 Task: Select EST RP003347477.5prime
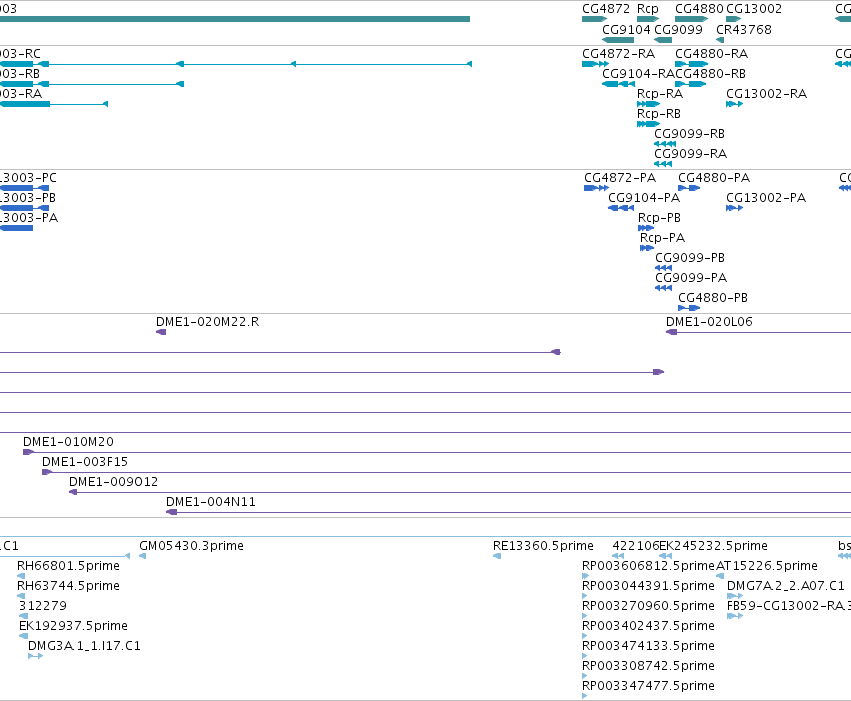(x=648, y=686)
